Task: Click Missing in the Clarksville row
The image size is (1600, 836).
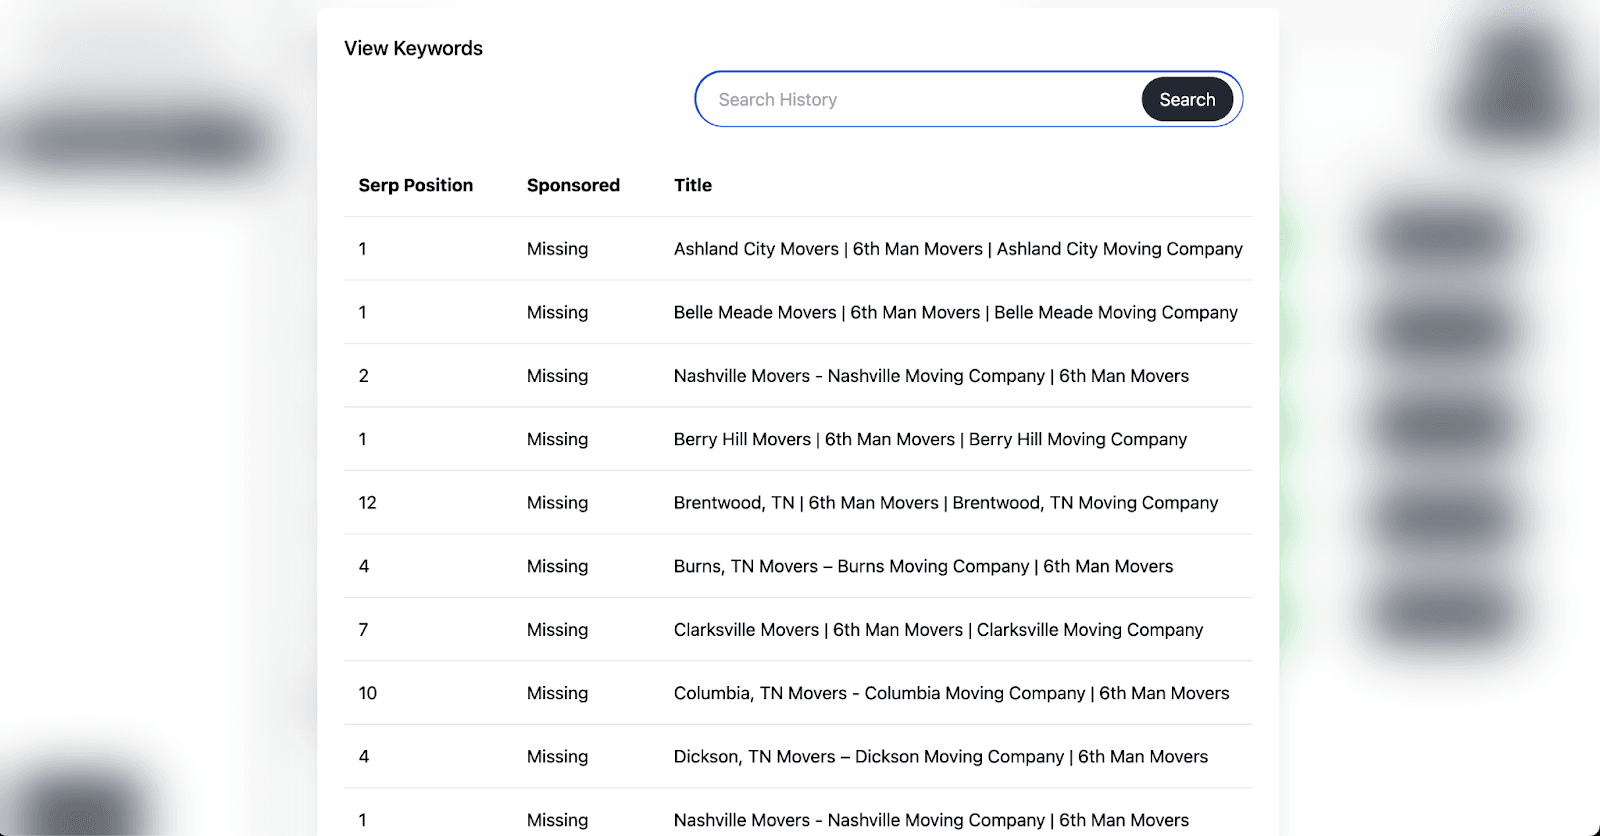Action: tap(557, 630)
